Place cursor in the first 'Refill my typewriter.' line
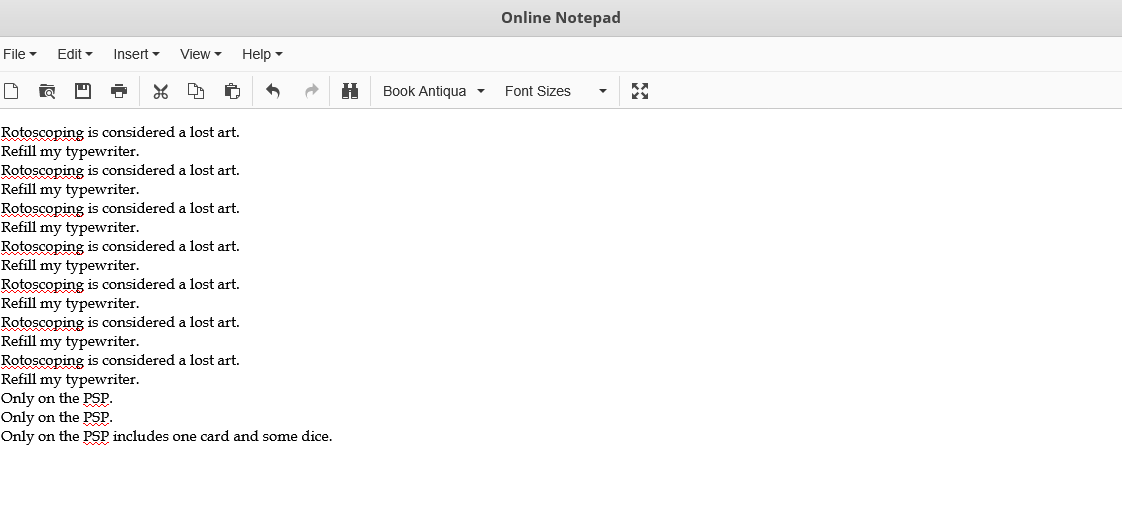Viewport: 1122px width, 513px height. (x=70, y=152)
